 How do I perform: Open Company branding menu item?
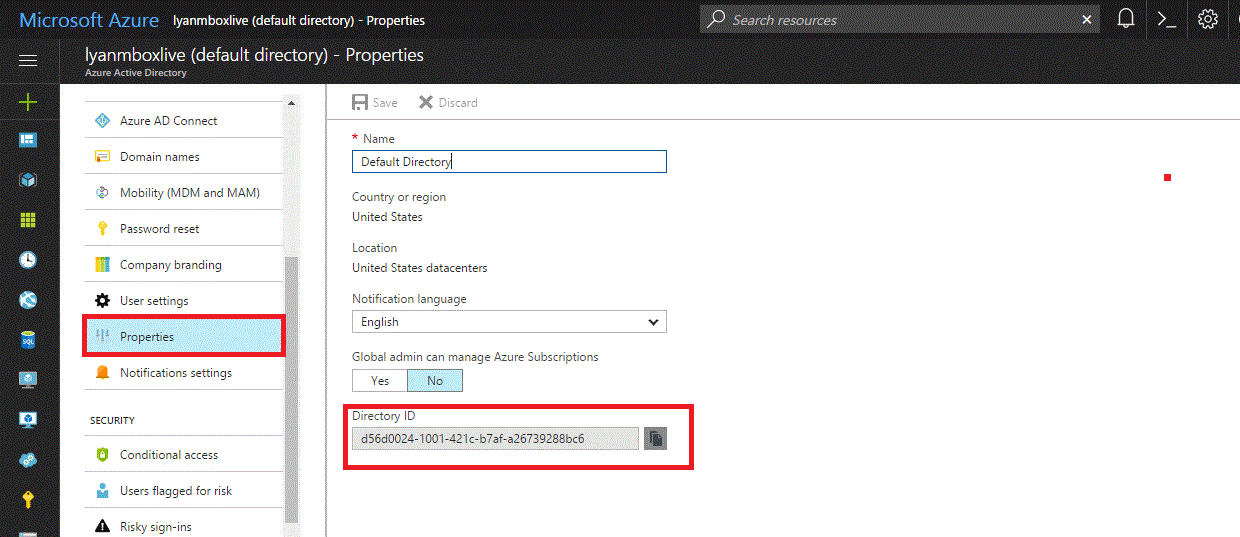tap(170, 265)
